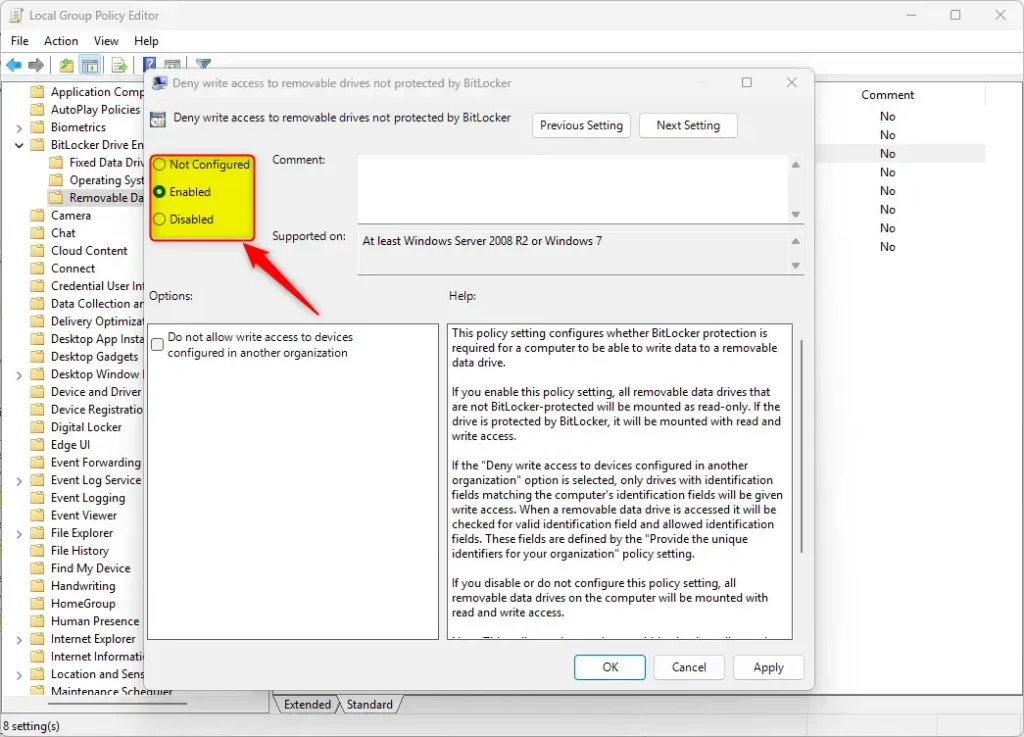
Task: Click the Cancel button
Action: 689,667
